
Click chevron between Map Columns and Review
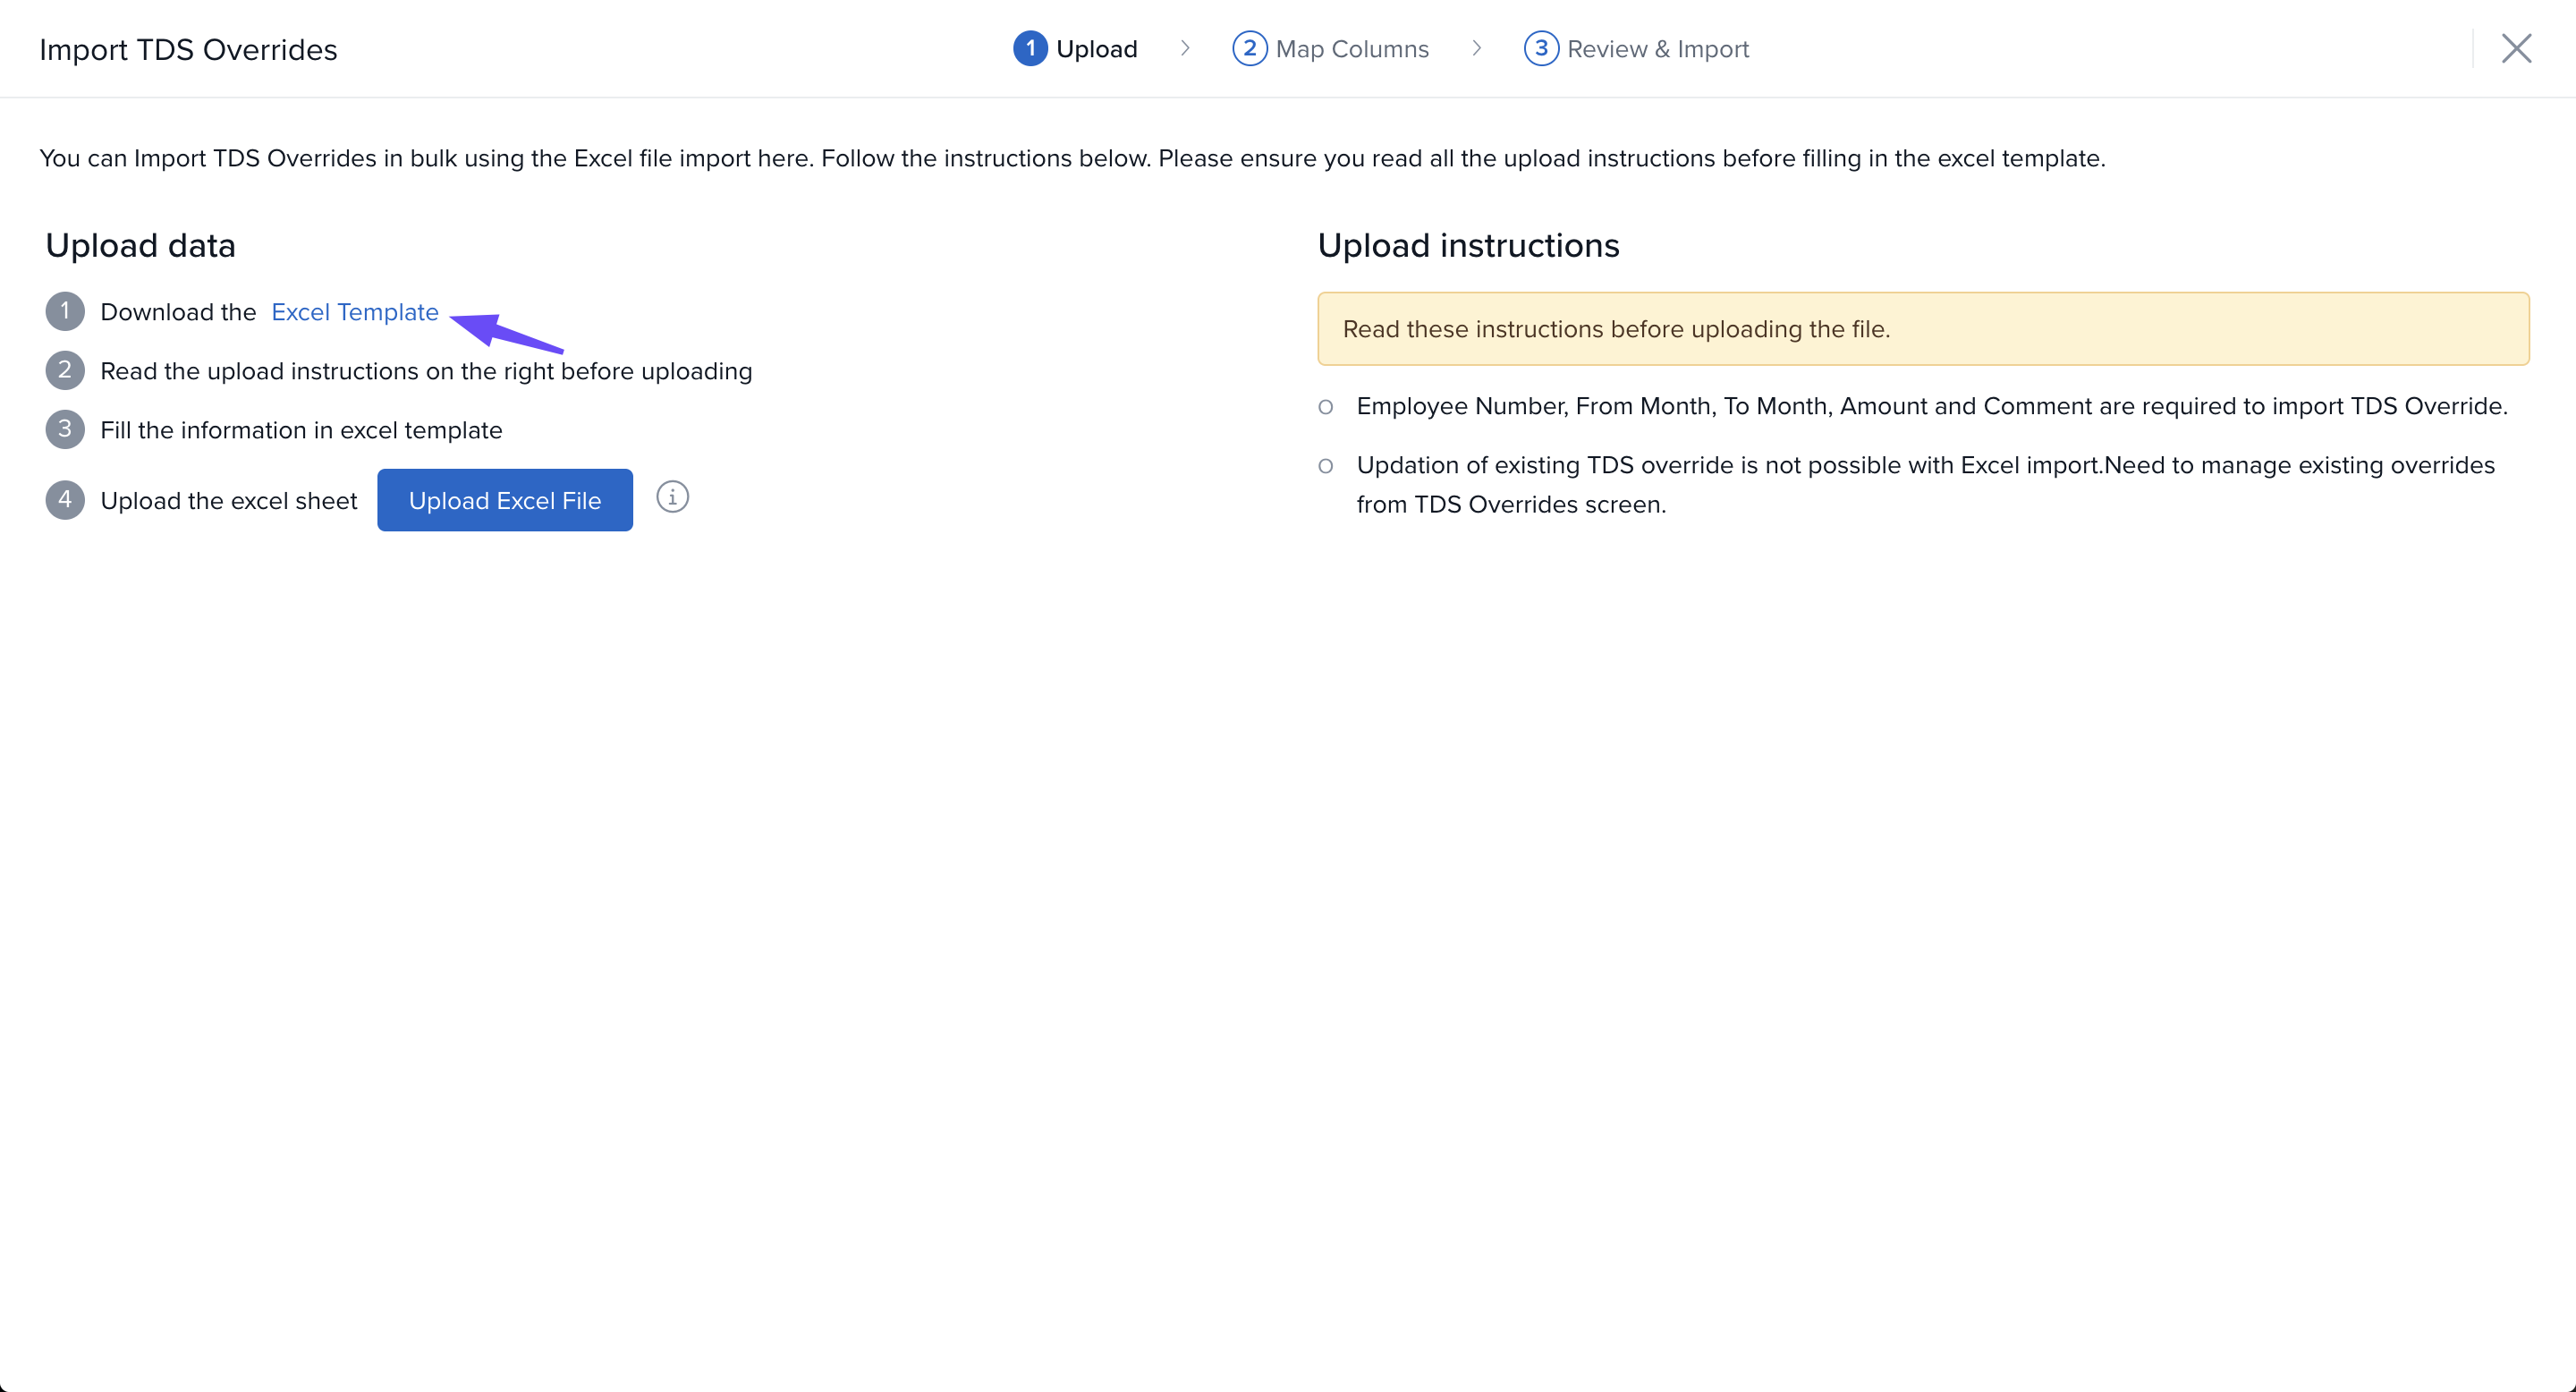pos(1477,48)
